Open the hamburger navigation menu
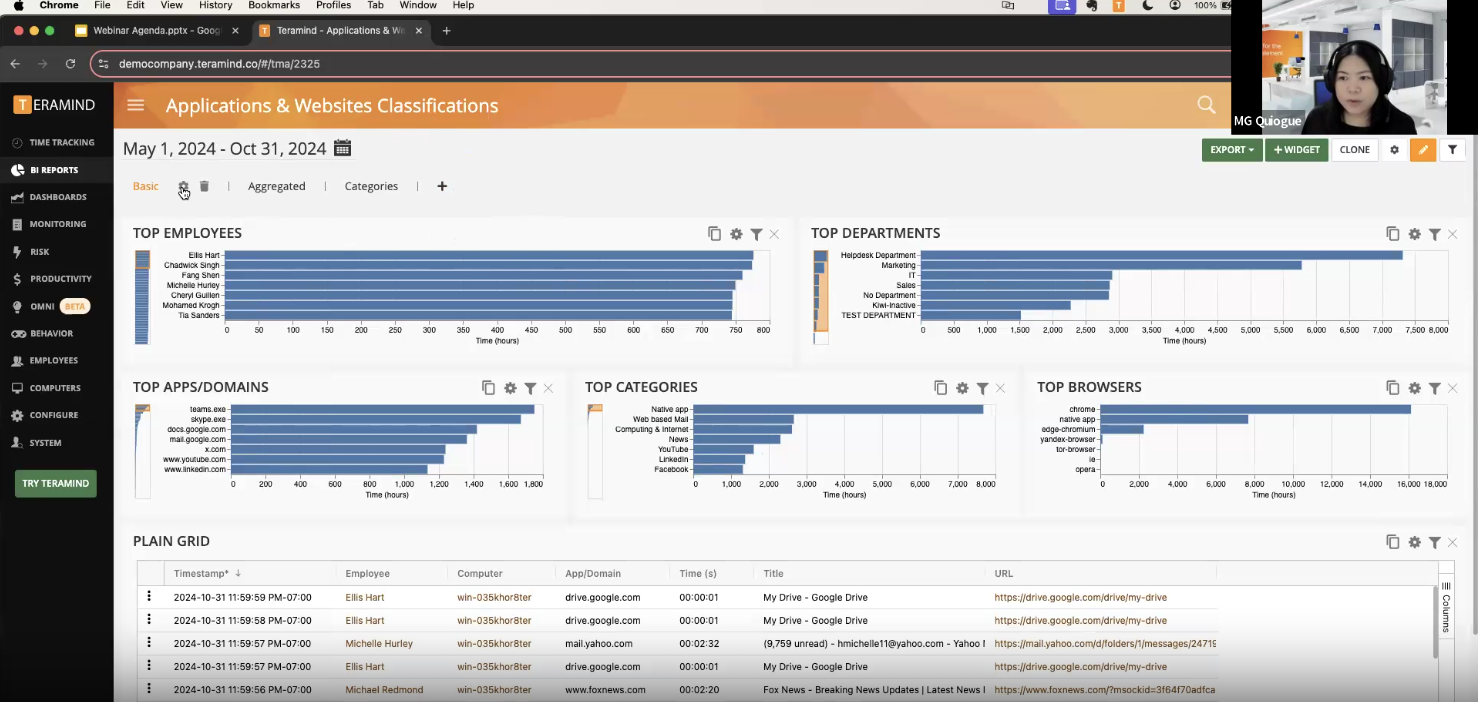The image size is (1478, 702). 136,105
